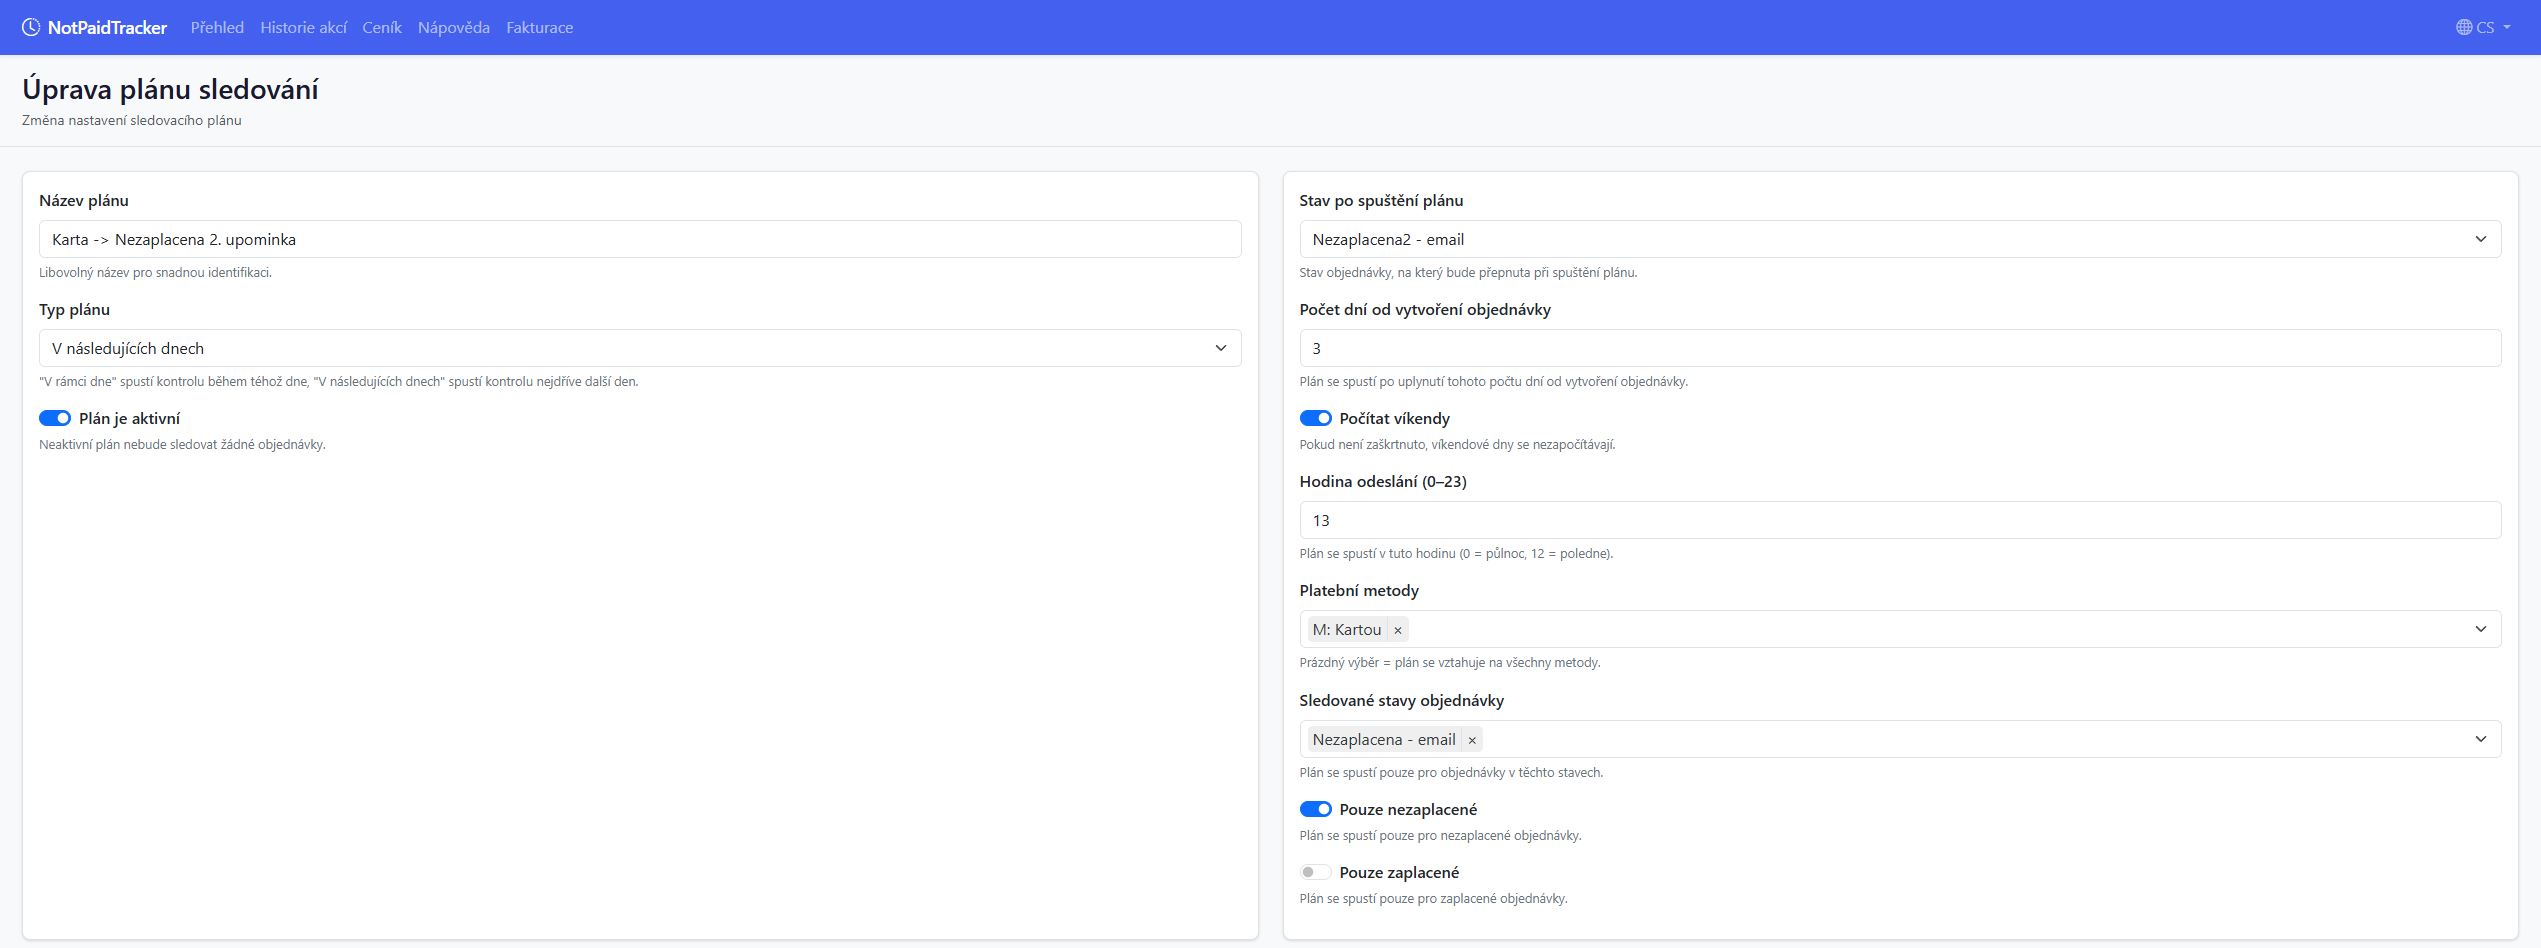Open the 'Typ plánu' dropdown
2541x948 pixels.
click(x=640, y=348)
